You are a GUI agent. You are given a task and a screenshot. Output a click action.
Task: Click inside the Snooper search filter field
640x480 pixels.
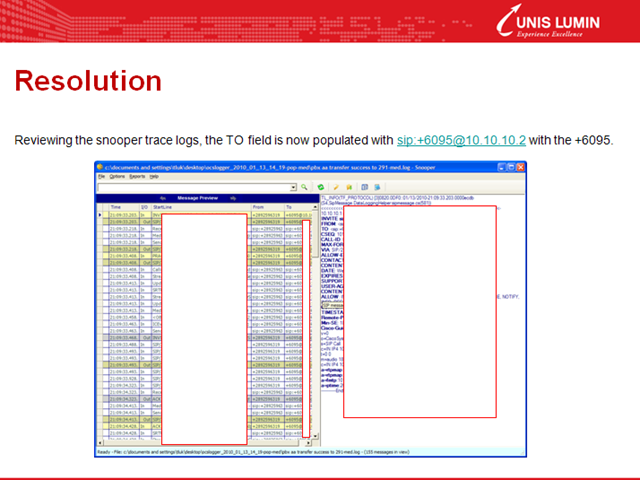[194, 187]
